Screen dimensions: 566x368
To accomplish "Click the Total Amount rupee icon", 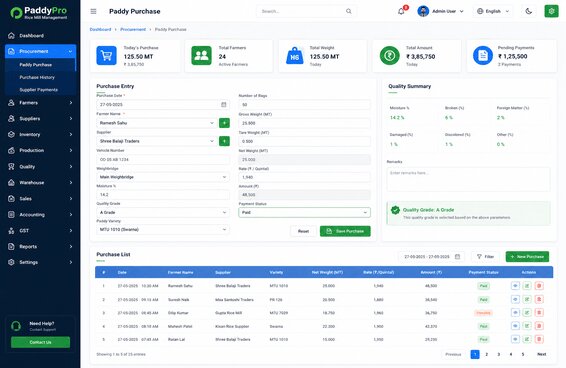I will (389, 56).
